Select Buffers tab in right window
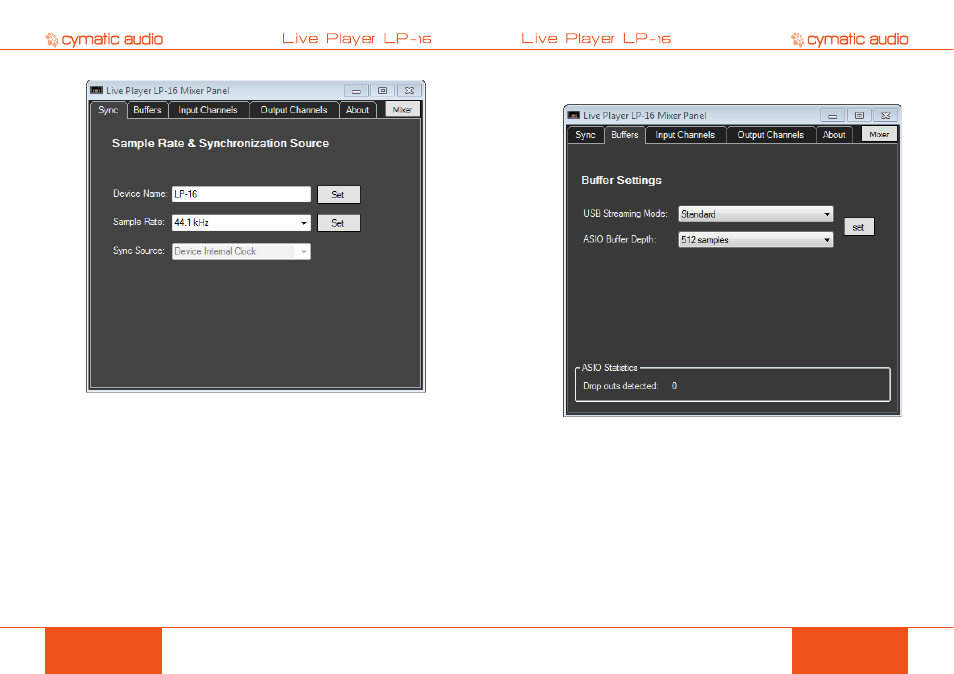 (x=625, y=135)
